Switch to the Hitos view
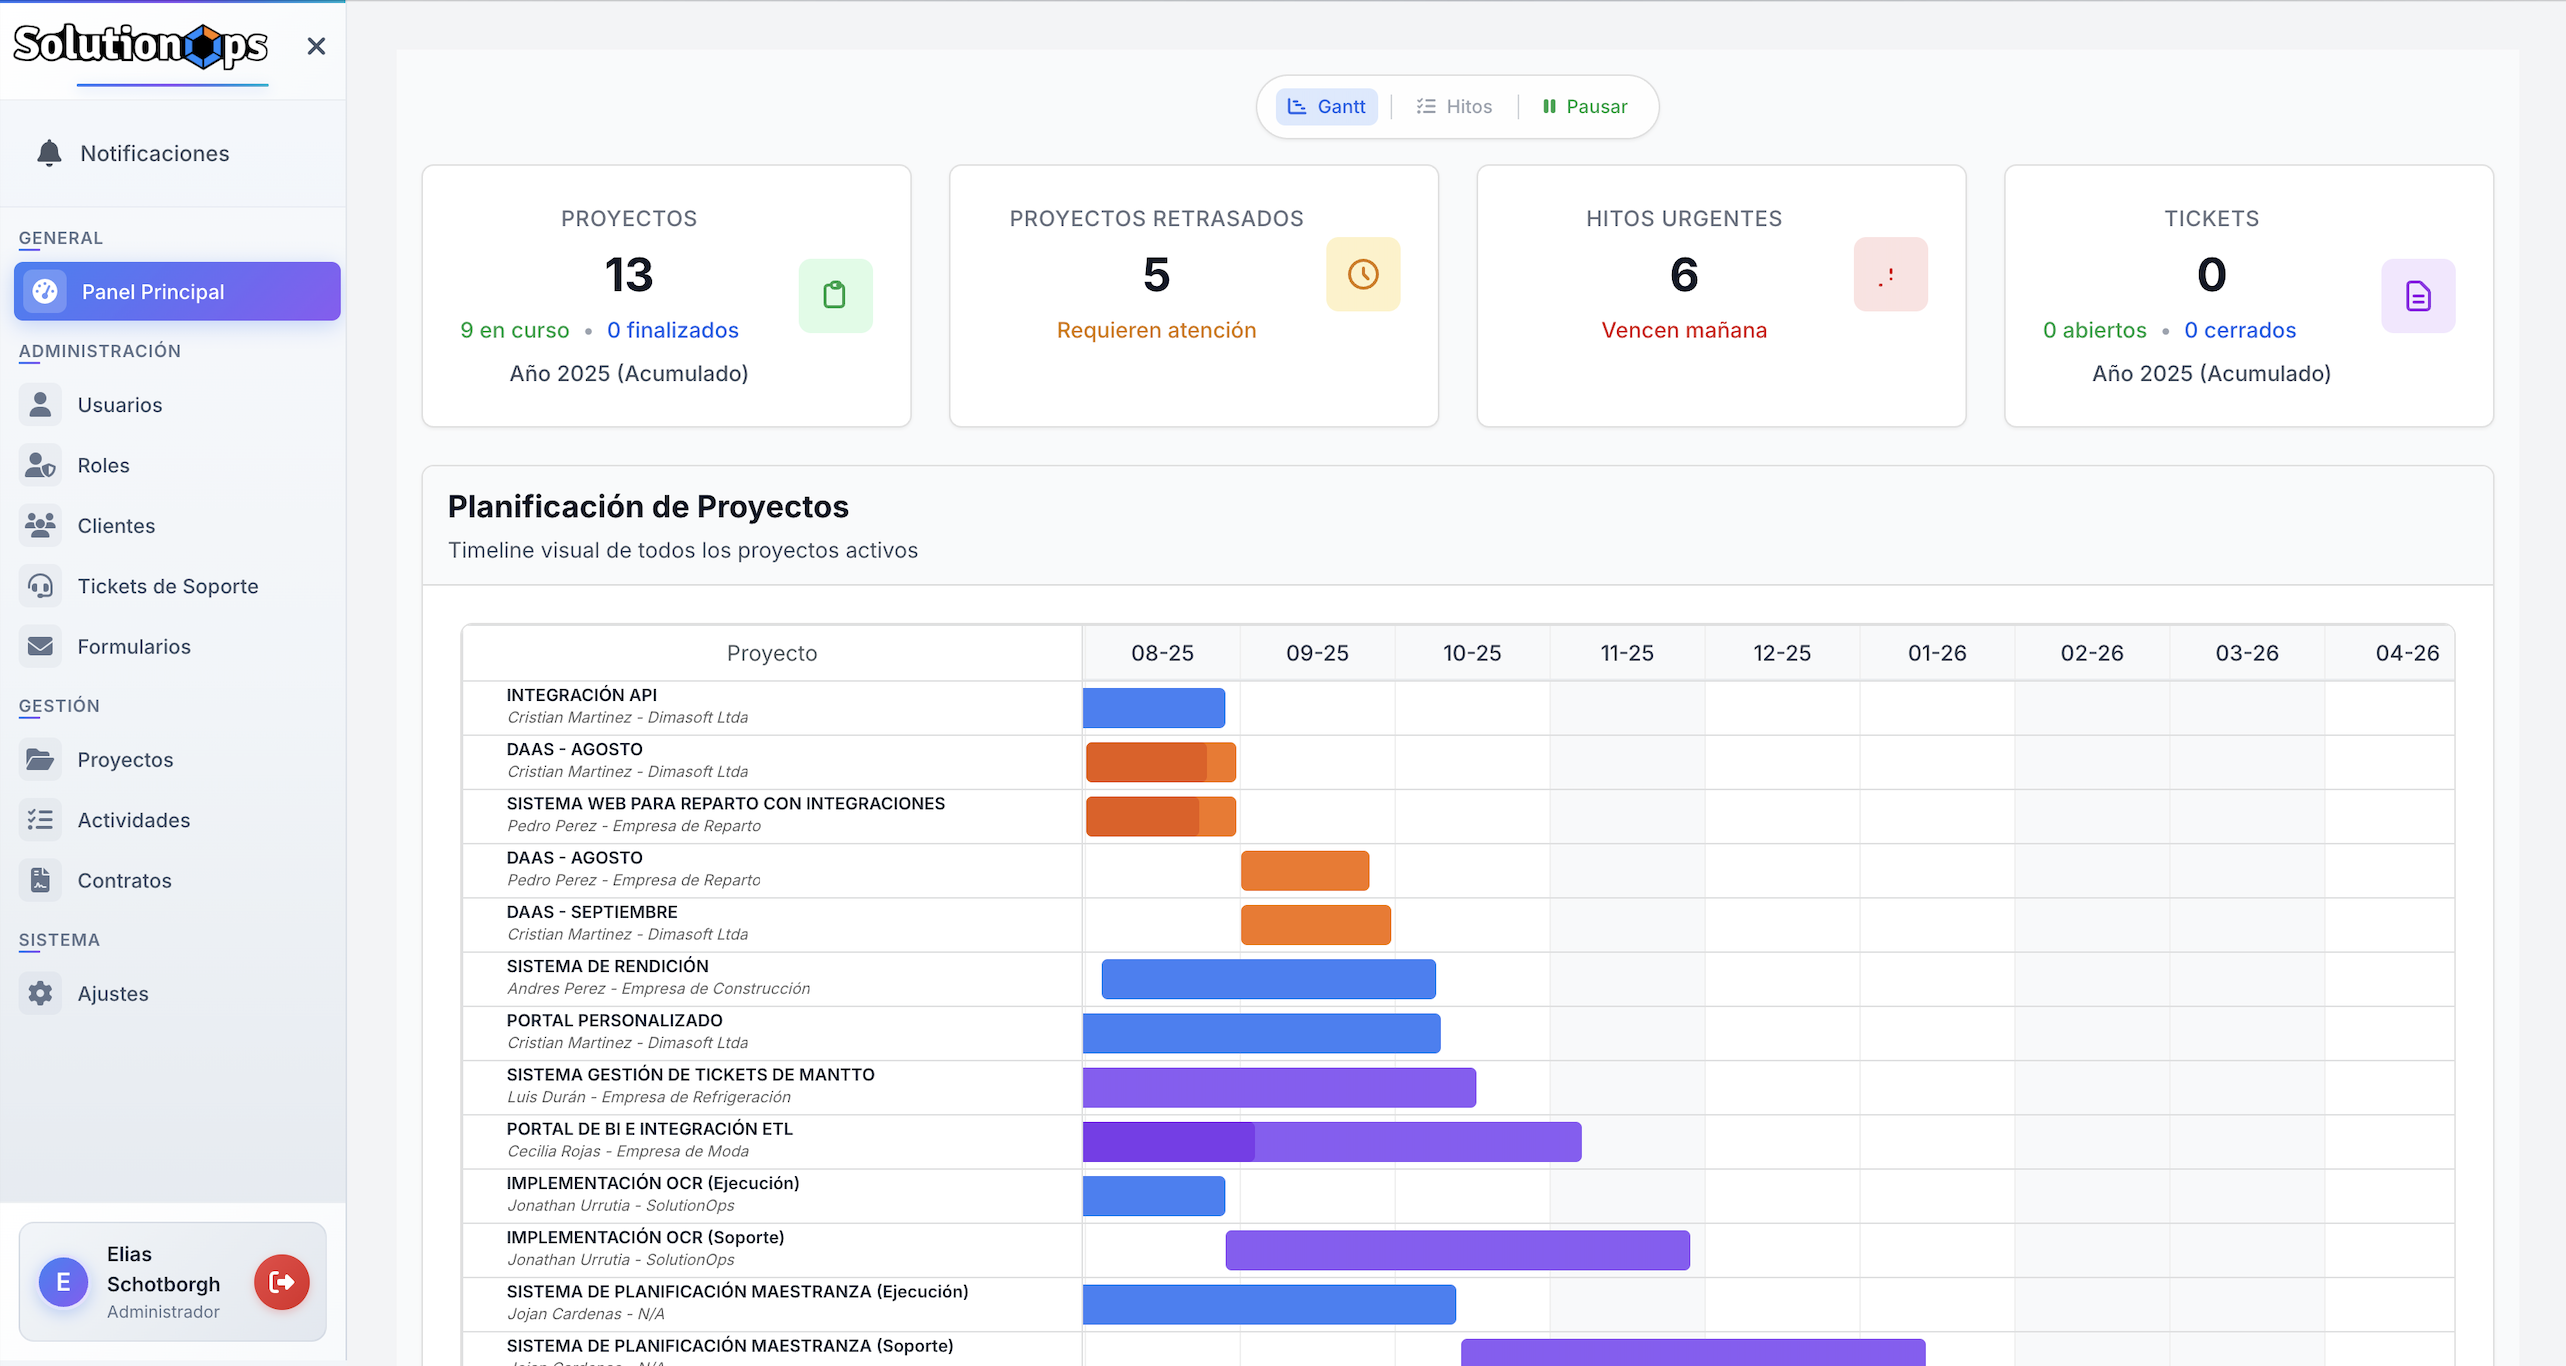 click(x=1454, y=106)
